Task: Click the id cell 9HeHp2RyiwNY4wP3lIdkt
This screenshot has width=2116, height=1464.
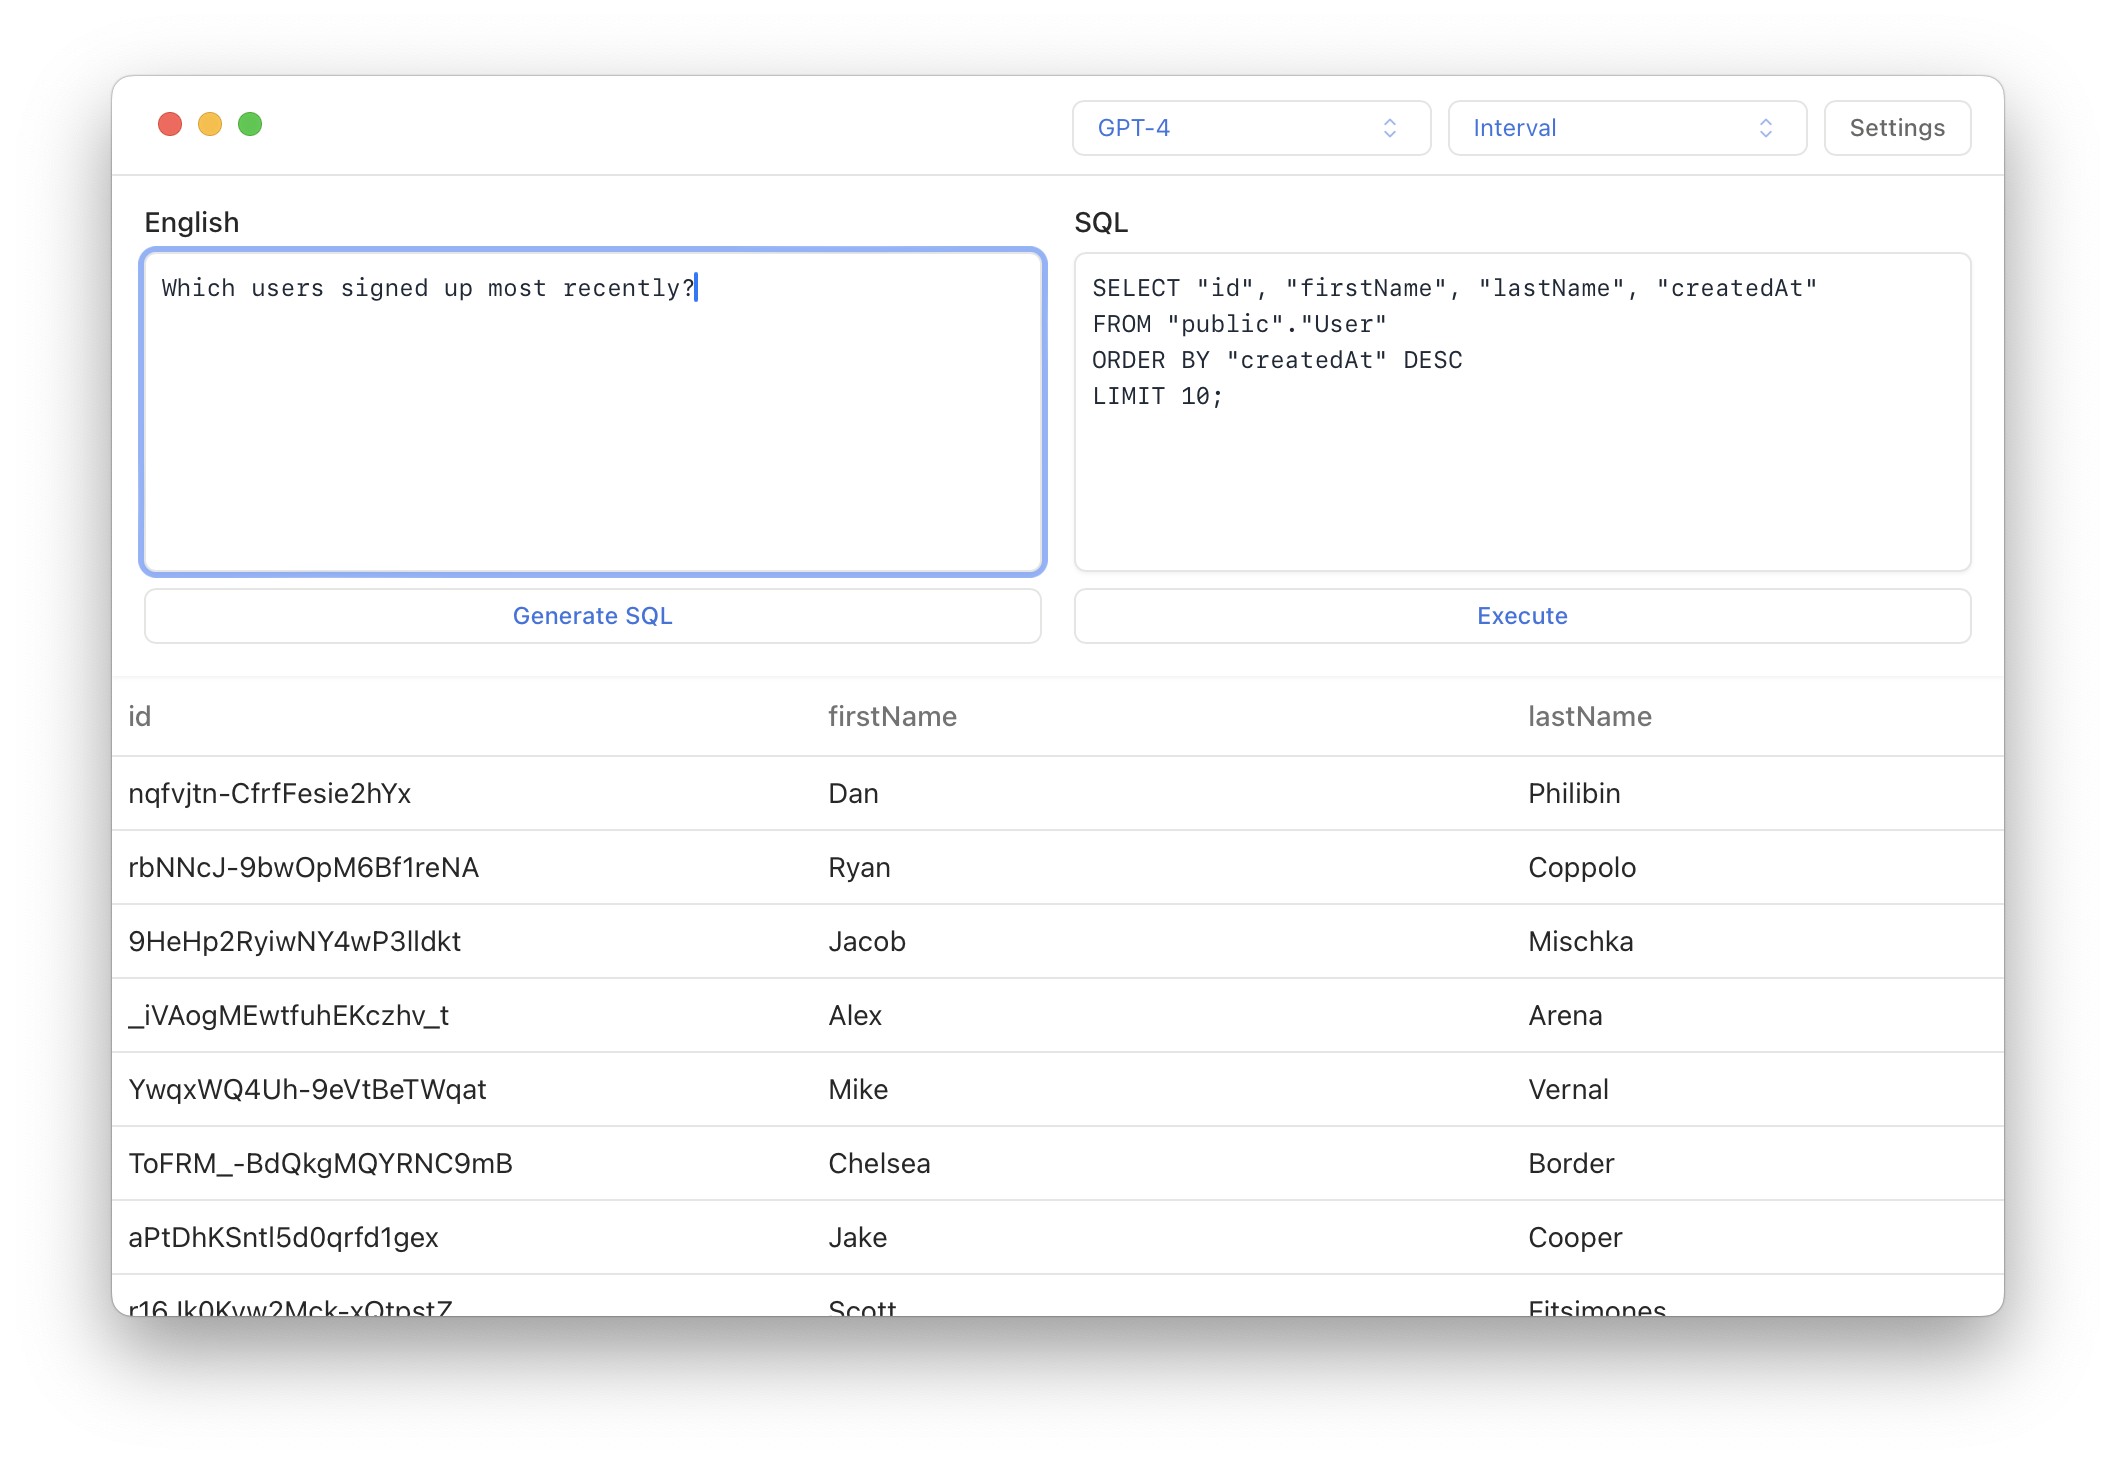Action: [294, 942]
